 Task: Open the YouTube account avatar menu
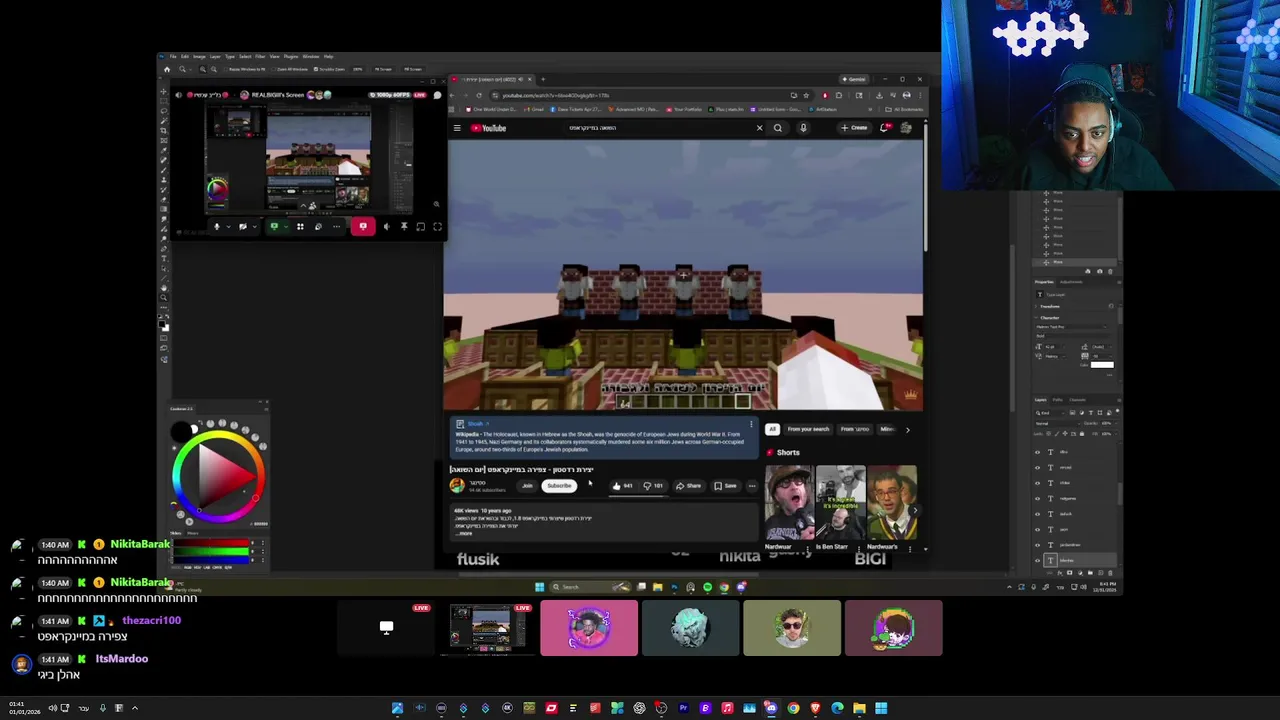(x=906, y=128)
